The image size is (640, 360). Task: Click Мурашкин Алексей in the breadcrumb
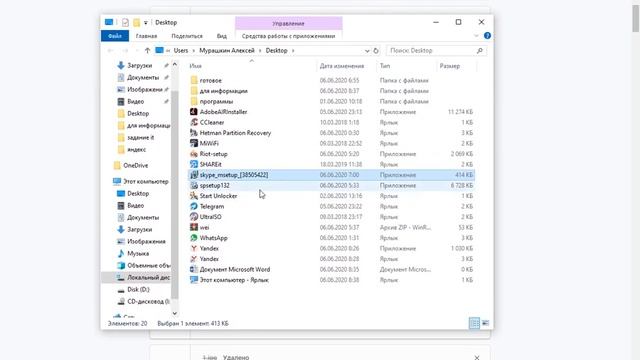227,51
